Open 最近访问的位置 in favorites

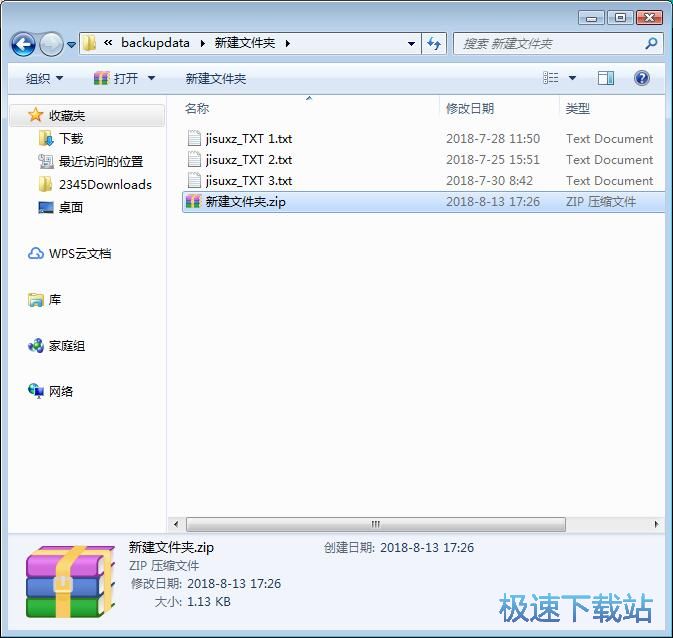click(x=101, y=161)
